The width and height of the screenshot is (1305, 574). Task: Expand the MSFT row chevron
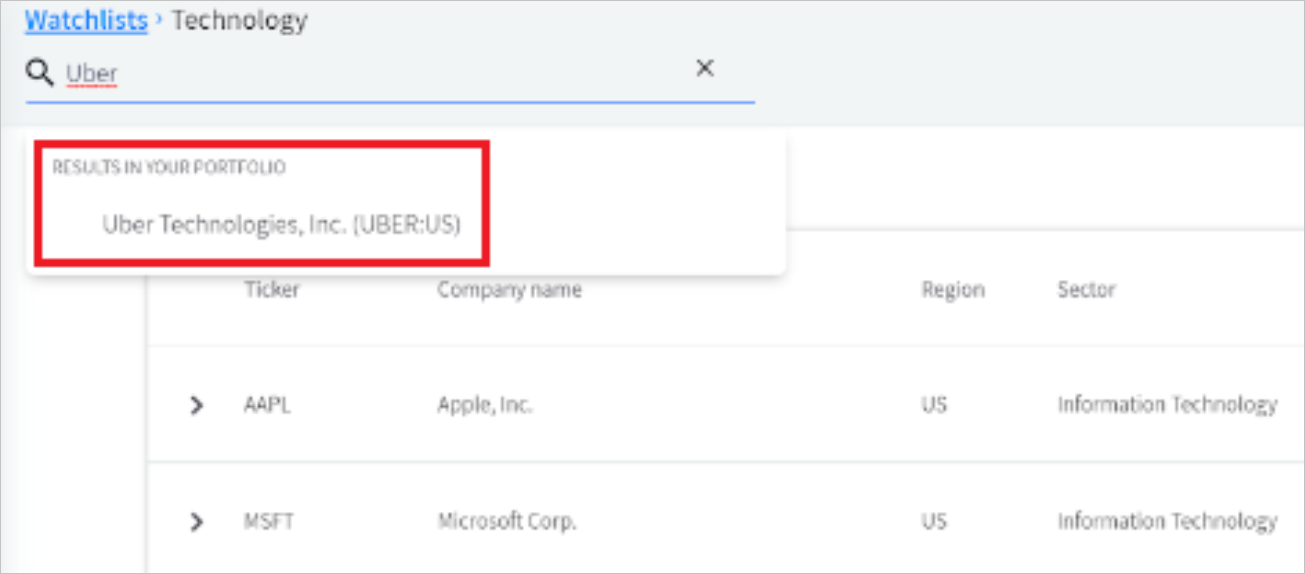tap(197, 521)
